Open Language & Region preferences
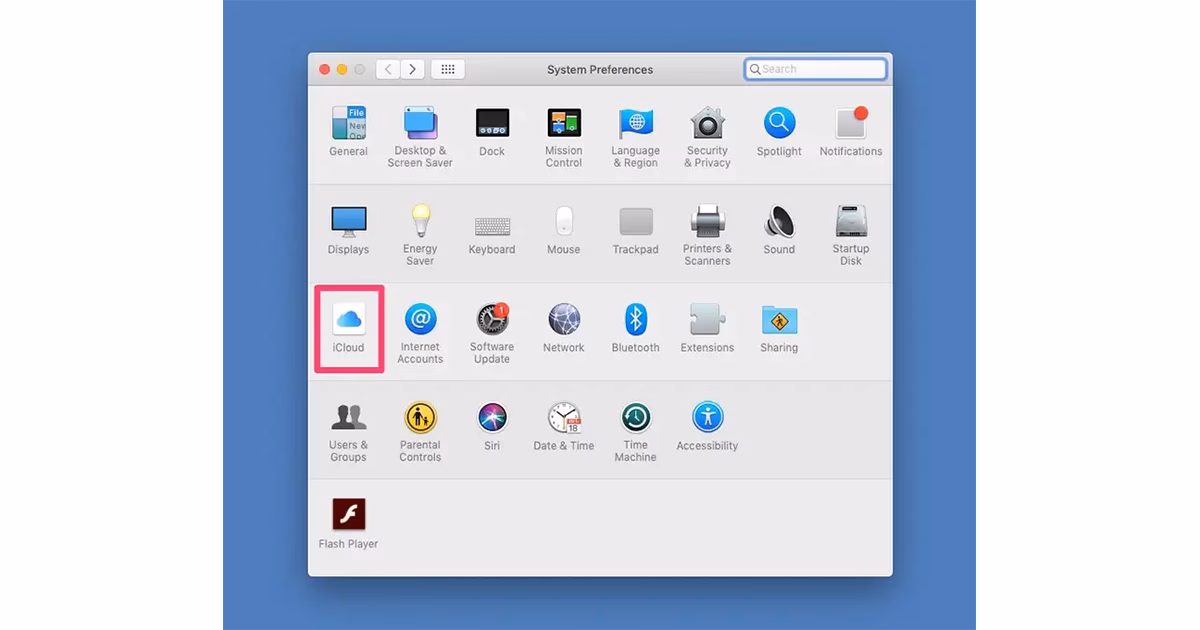 (x=636, y=136)
